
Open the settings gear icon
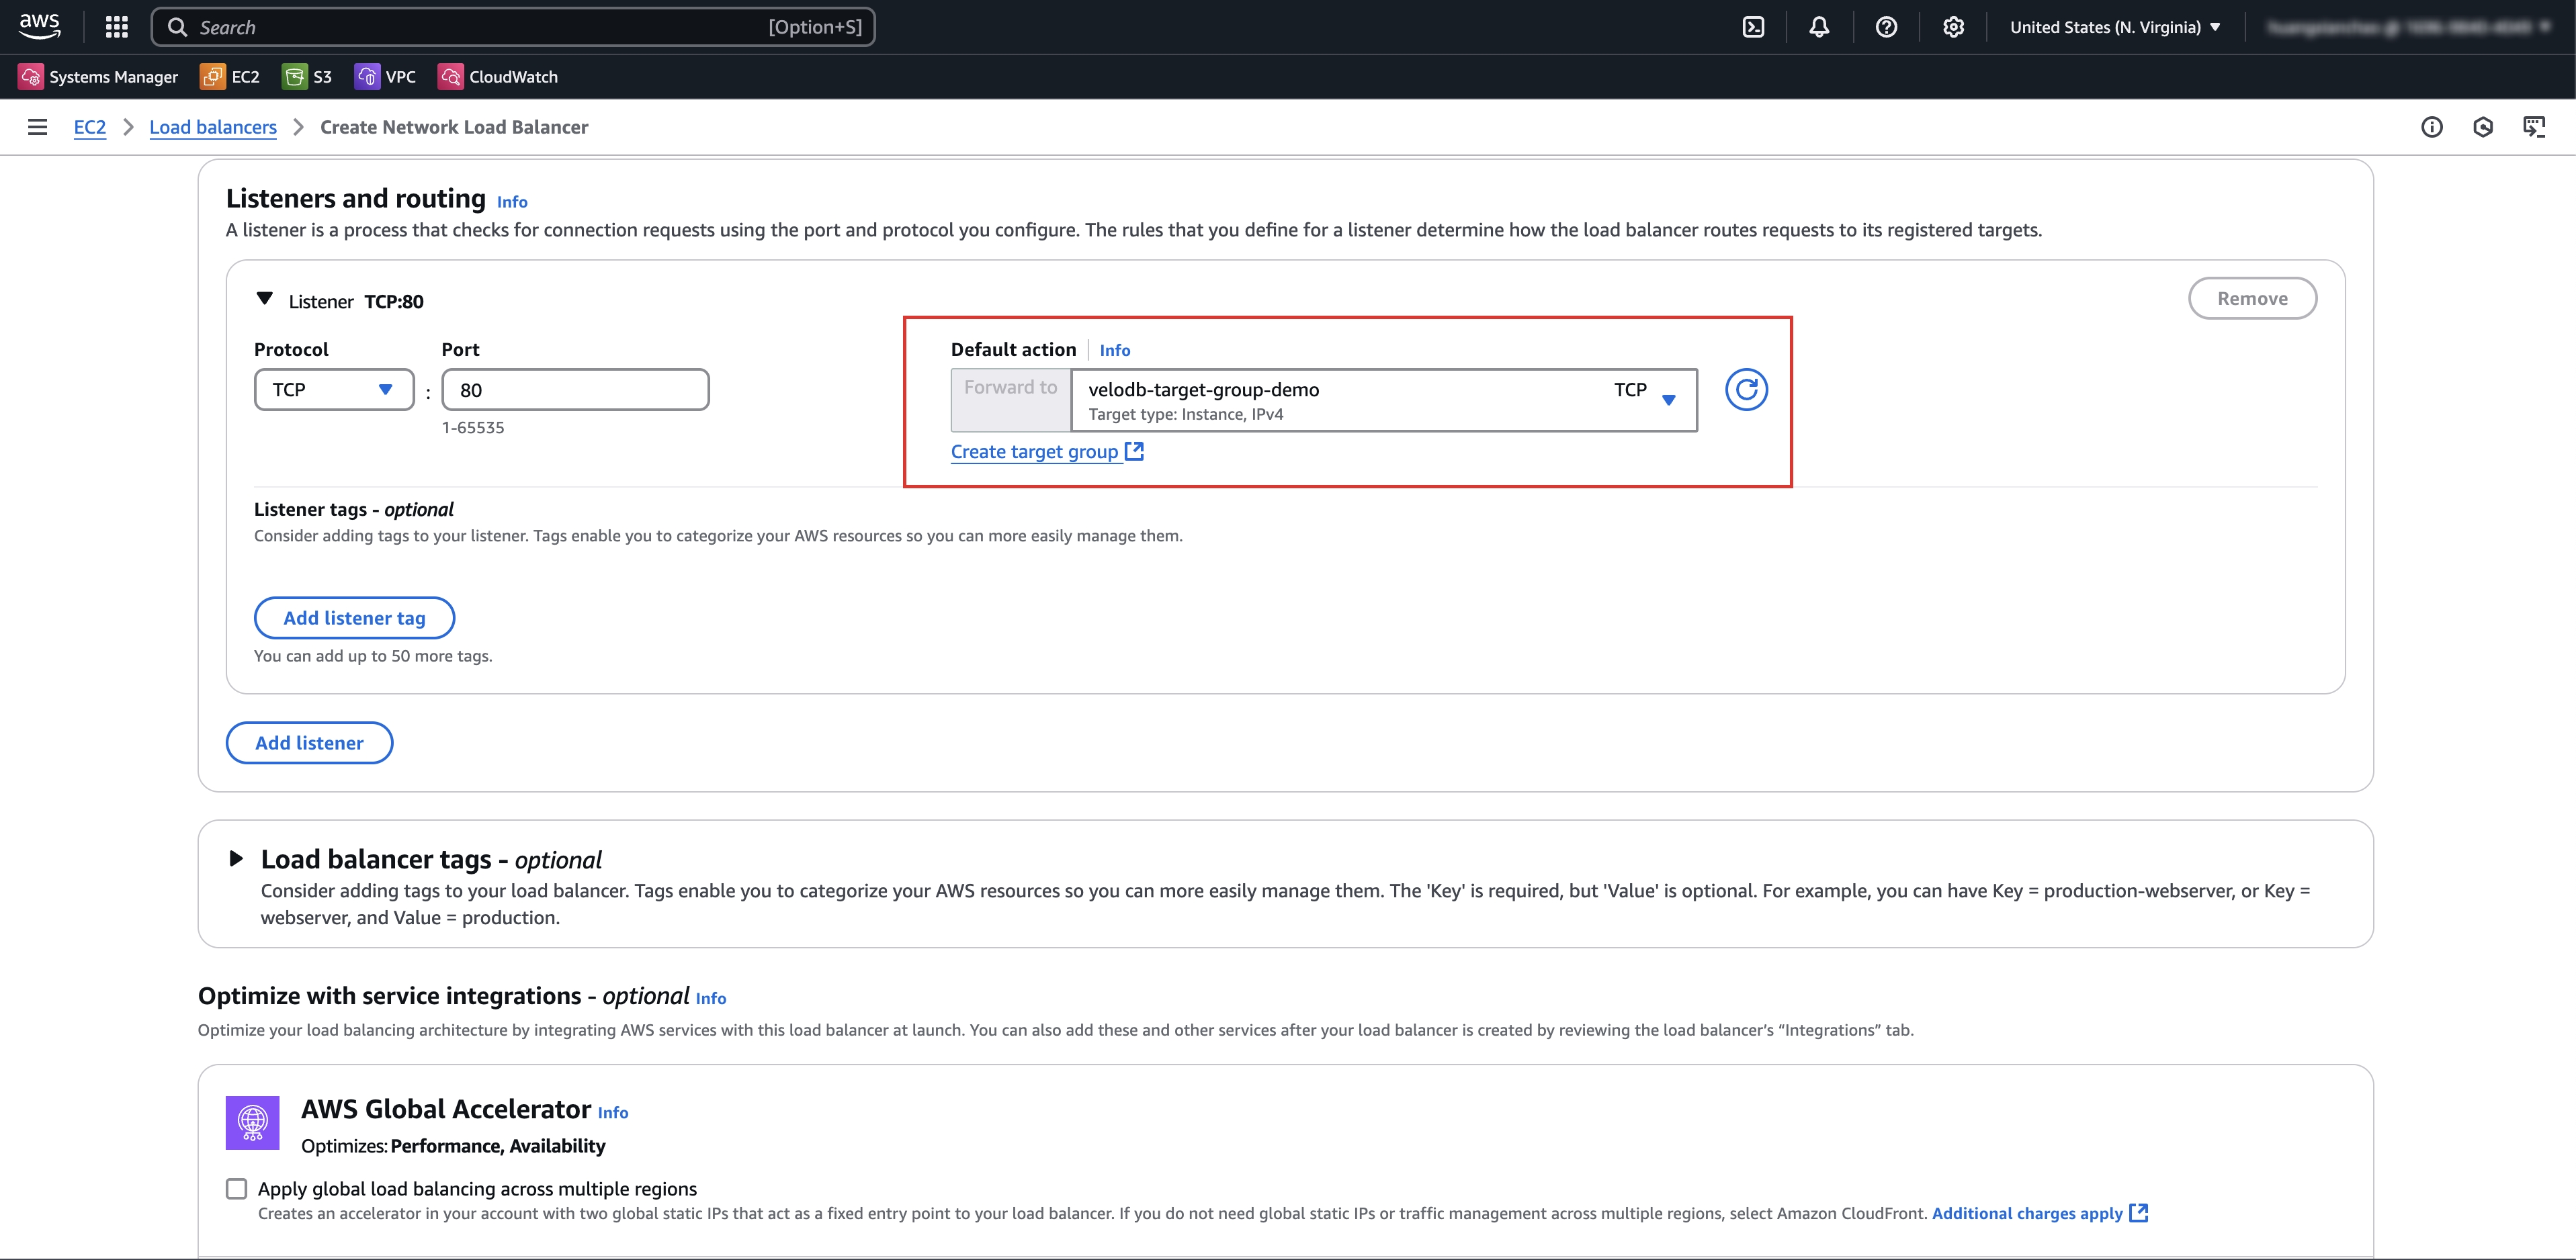[x=1953, y=27]
